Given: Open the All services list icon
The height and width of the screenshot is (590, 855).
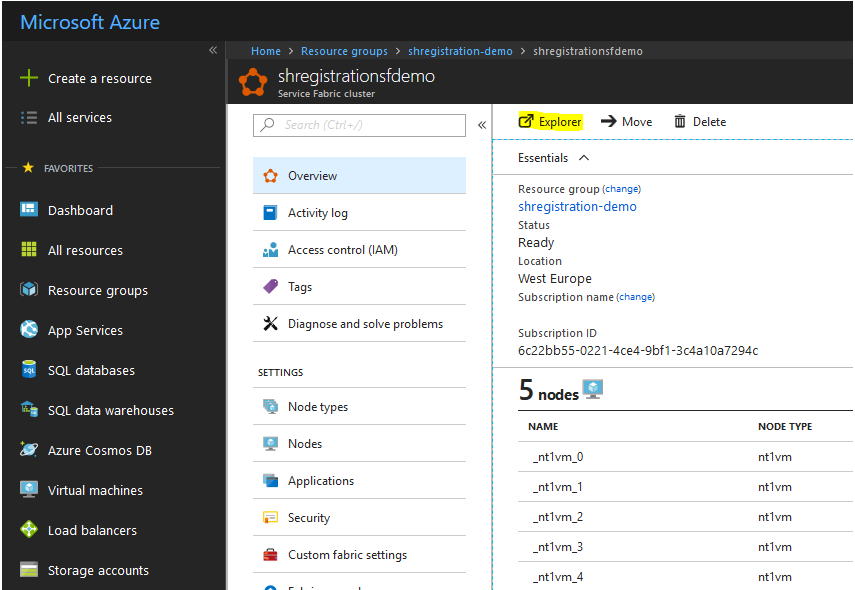Looking at the screenshot, I should [x=29, y=117].
